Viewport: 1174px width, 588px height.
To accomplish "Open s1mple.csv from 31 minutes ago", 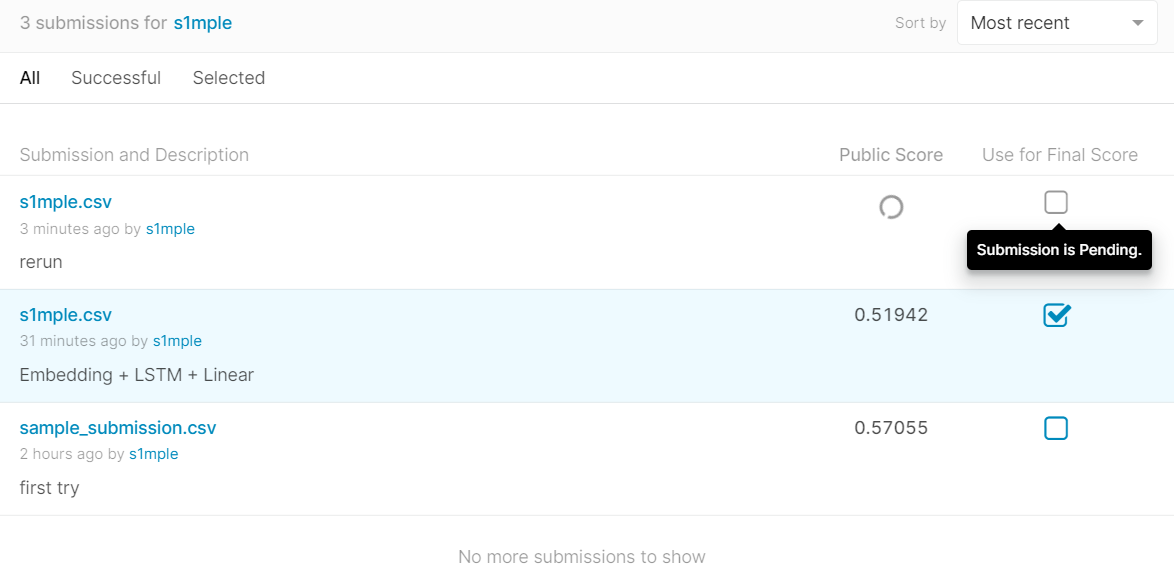I will click(x=66, y=315).
